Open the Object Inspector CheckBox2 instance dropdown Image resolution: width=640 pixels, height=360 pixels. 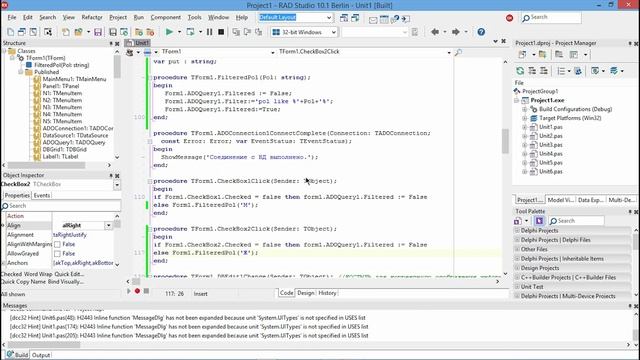click(117, 185)
